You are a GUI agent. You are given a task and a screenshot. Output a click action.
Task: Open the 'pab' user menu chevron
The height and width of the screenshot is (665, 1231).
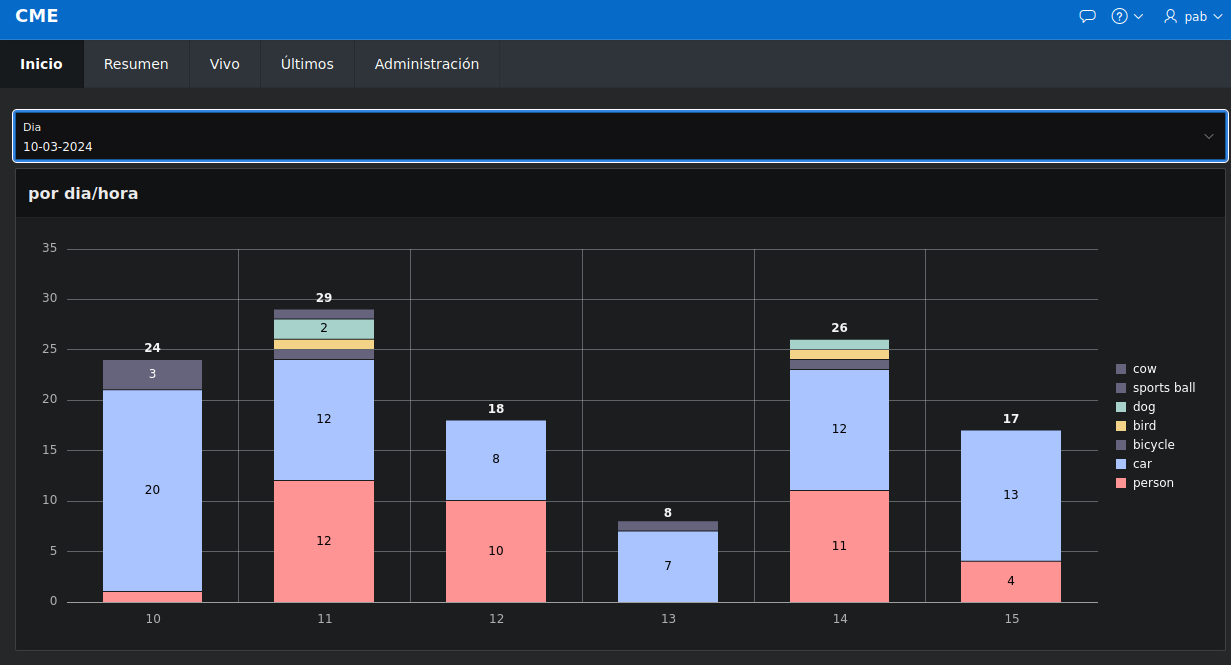point(1219,16)
